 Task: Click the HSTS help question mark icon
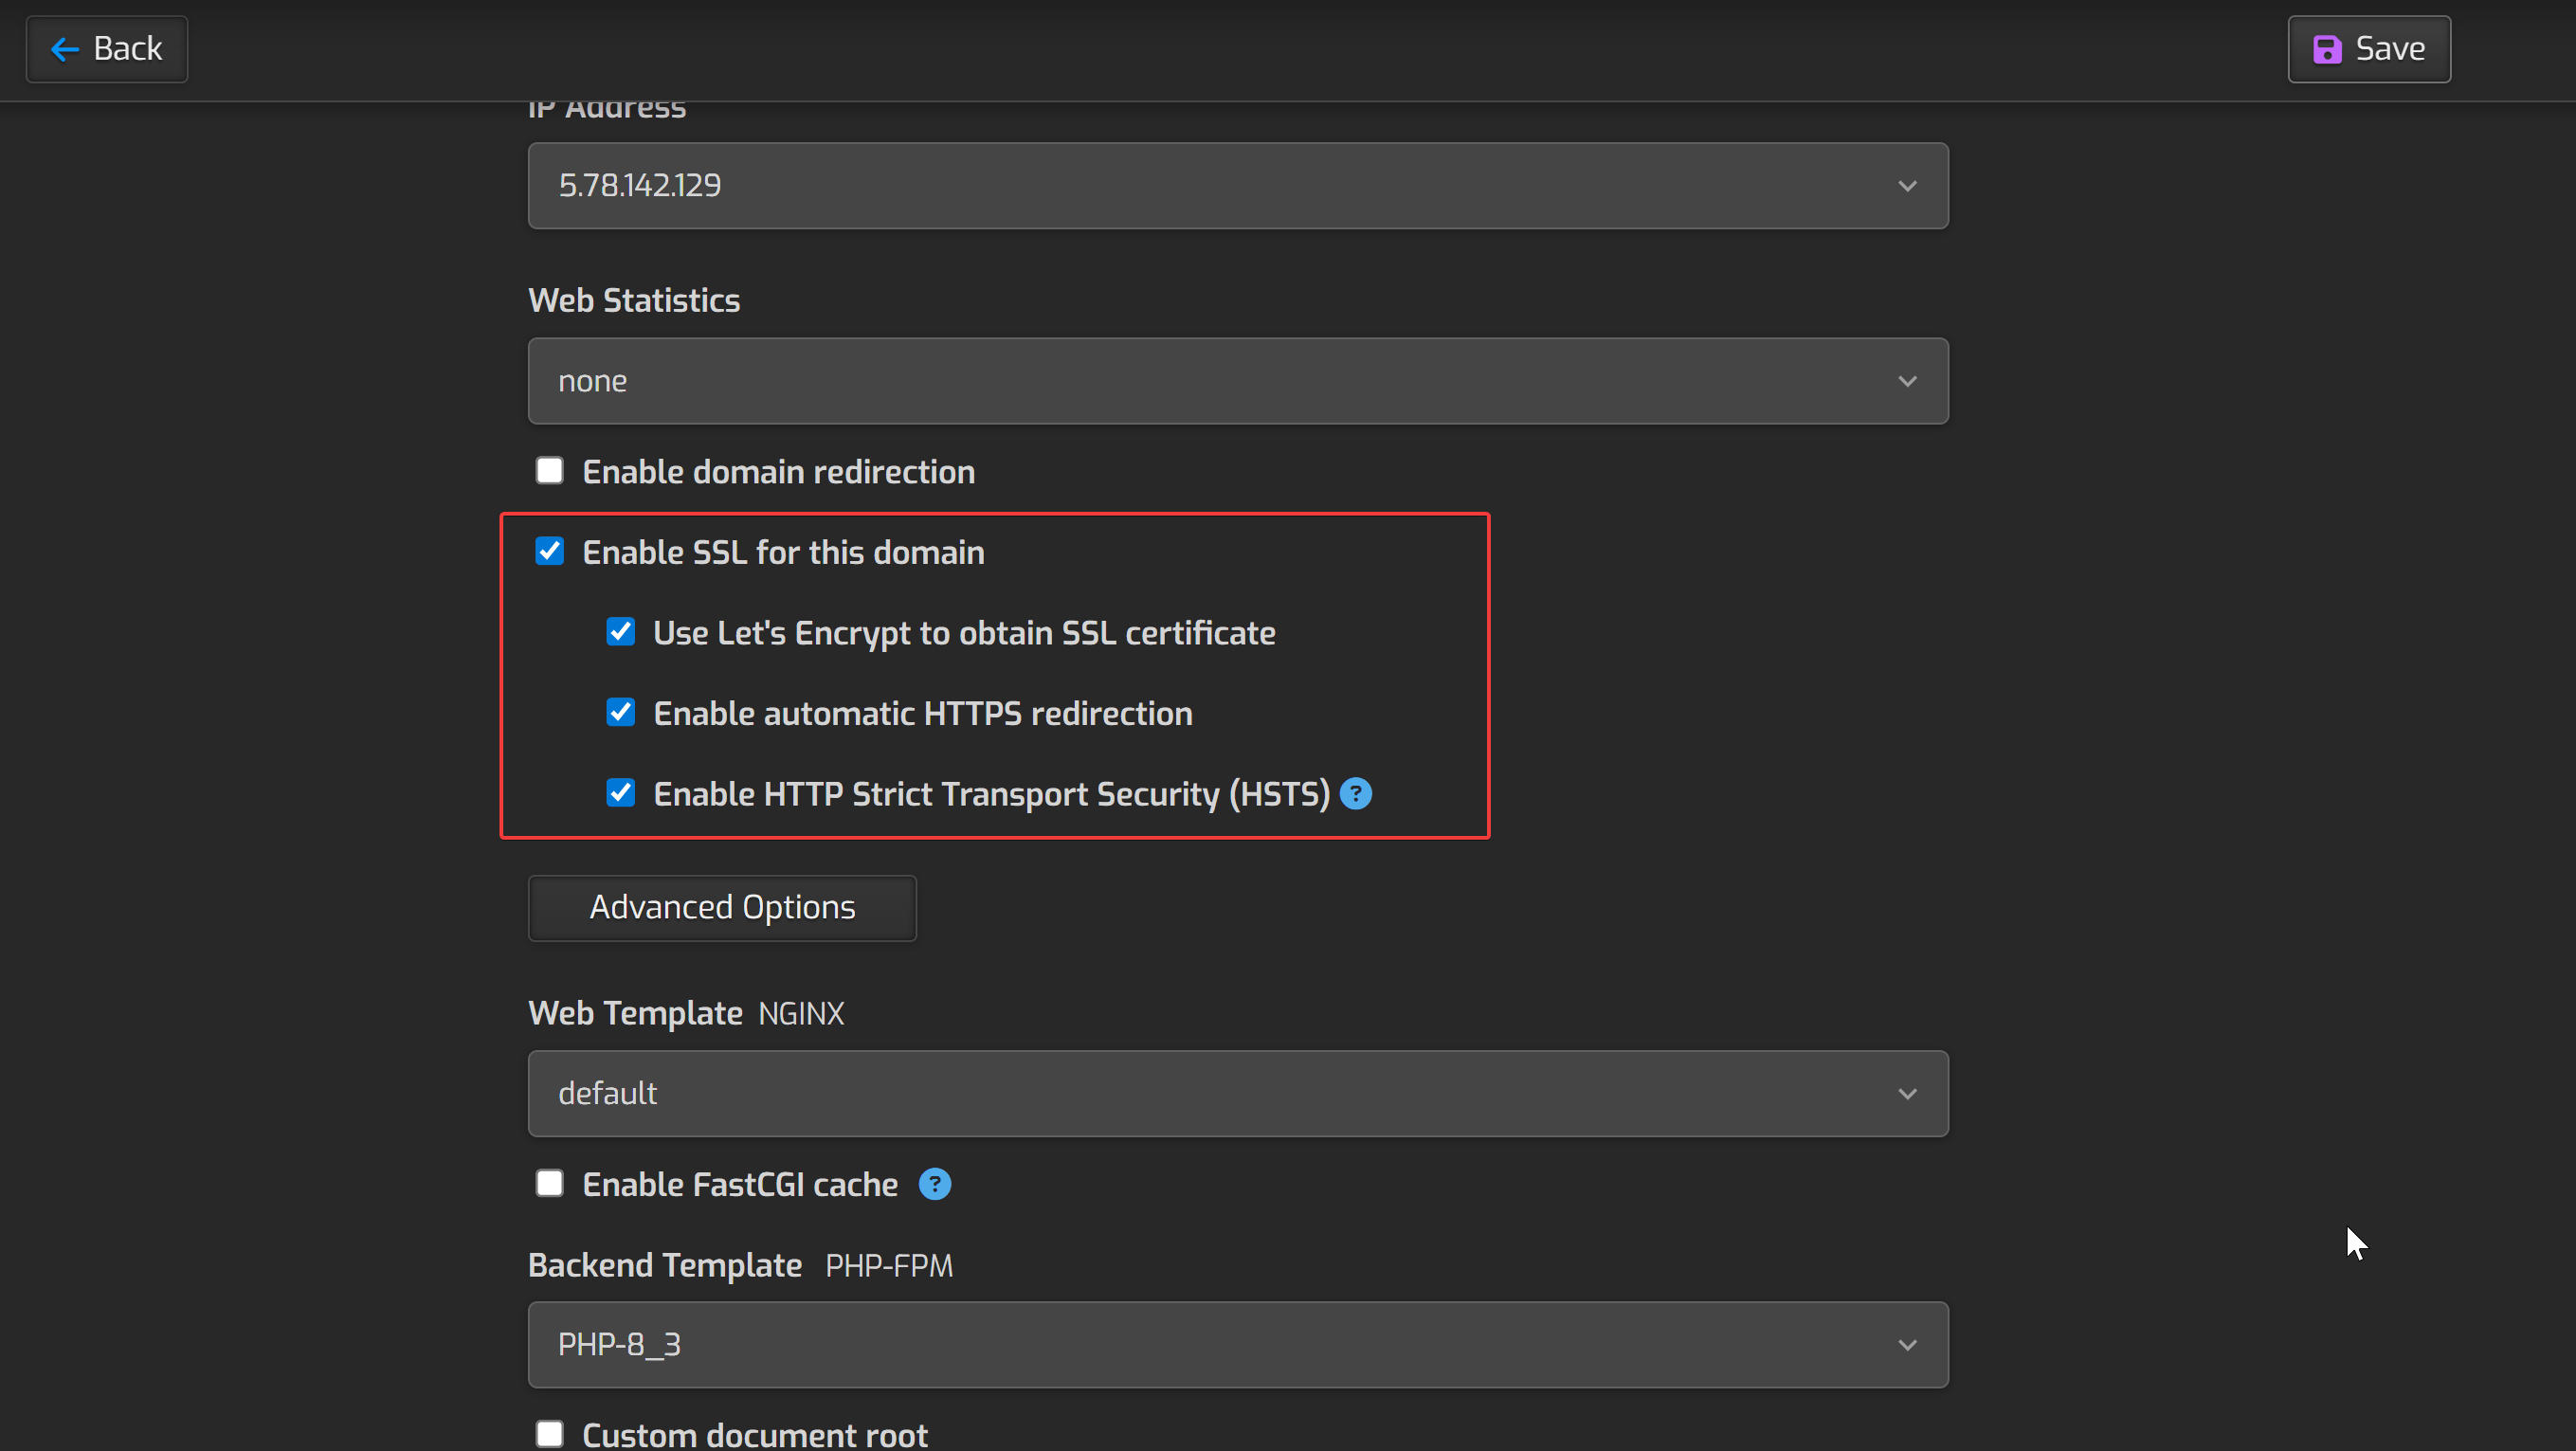point(1355,794)
